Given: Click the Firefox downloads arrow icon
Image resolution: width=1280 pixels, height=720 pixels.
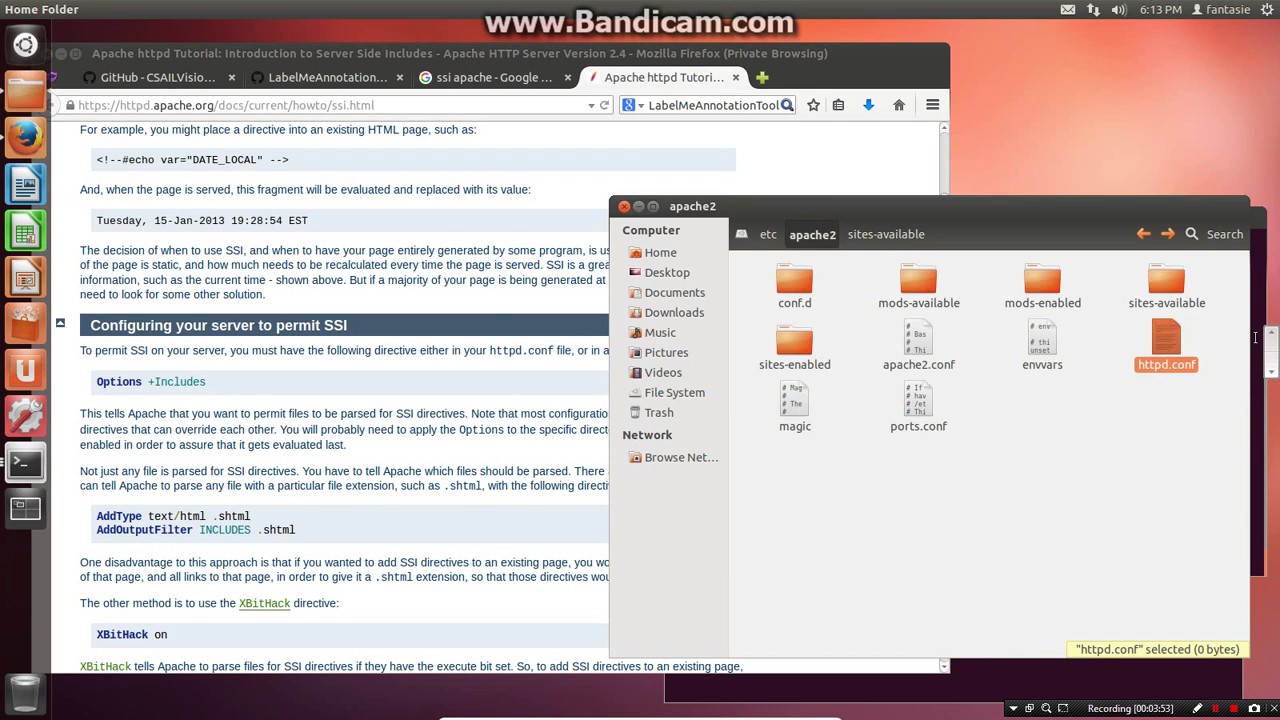Looking at the screenshot, I should 868,105.
